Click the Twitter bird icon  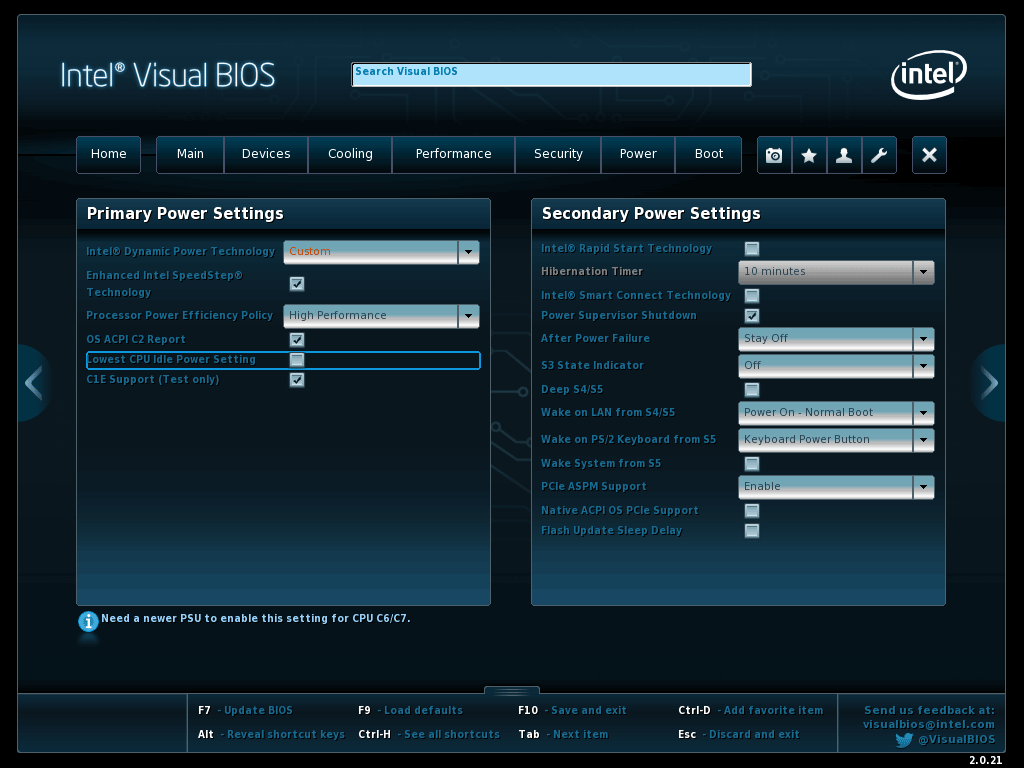[x=904, y=740]
